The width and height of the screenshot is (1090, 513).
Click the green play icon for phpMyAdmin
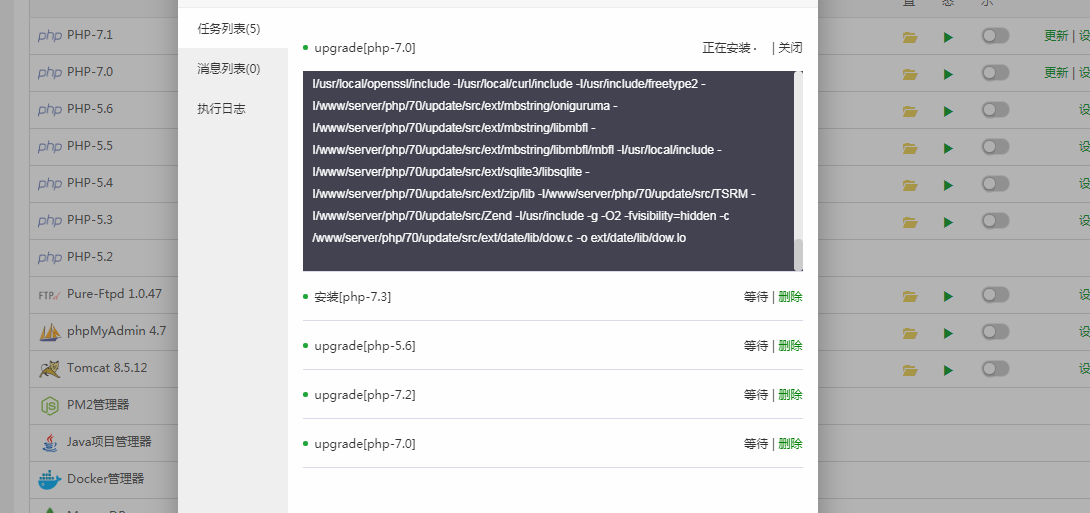tap(948, 333)
